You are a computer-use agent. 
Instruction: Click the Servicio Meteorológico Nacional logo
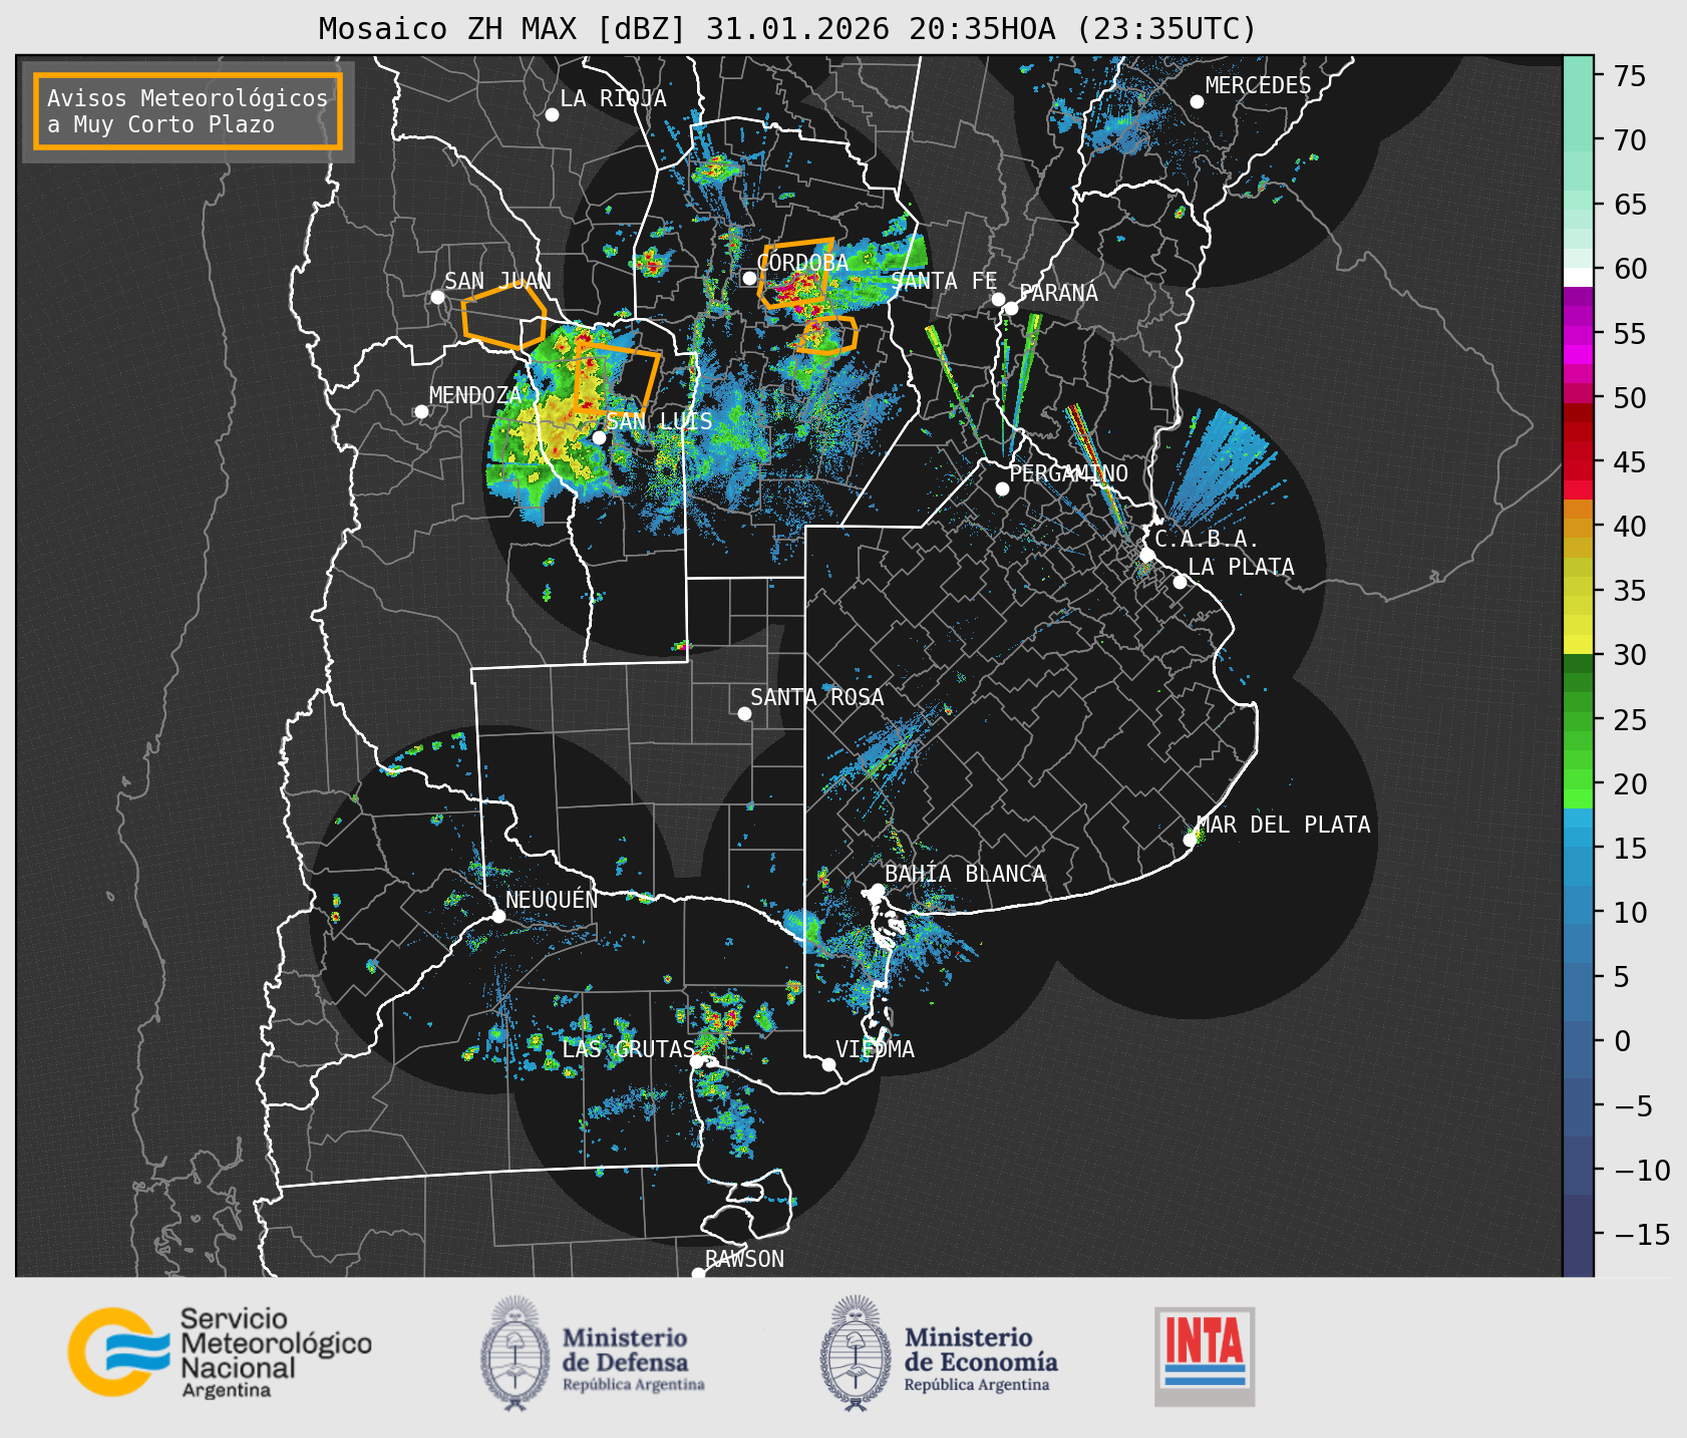[219, 1352]
